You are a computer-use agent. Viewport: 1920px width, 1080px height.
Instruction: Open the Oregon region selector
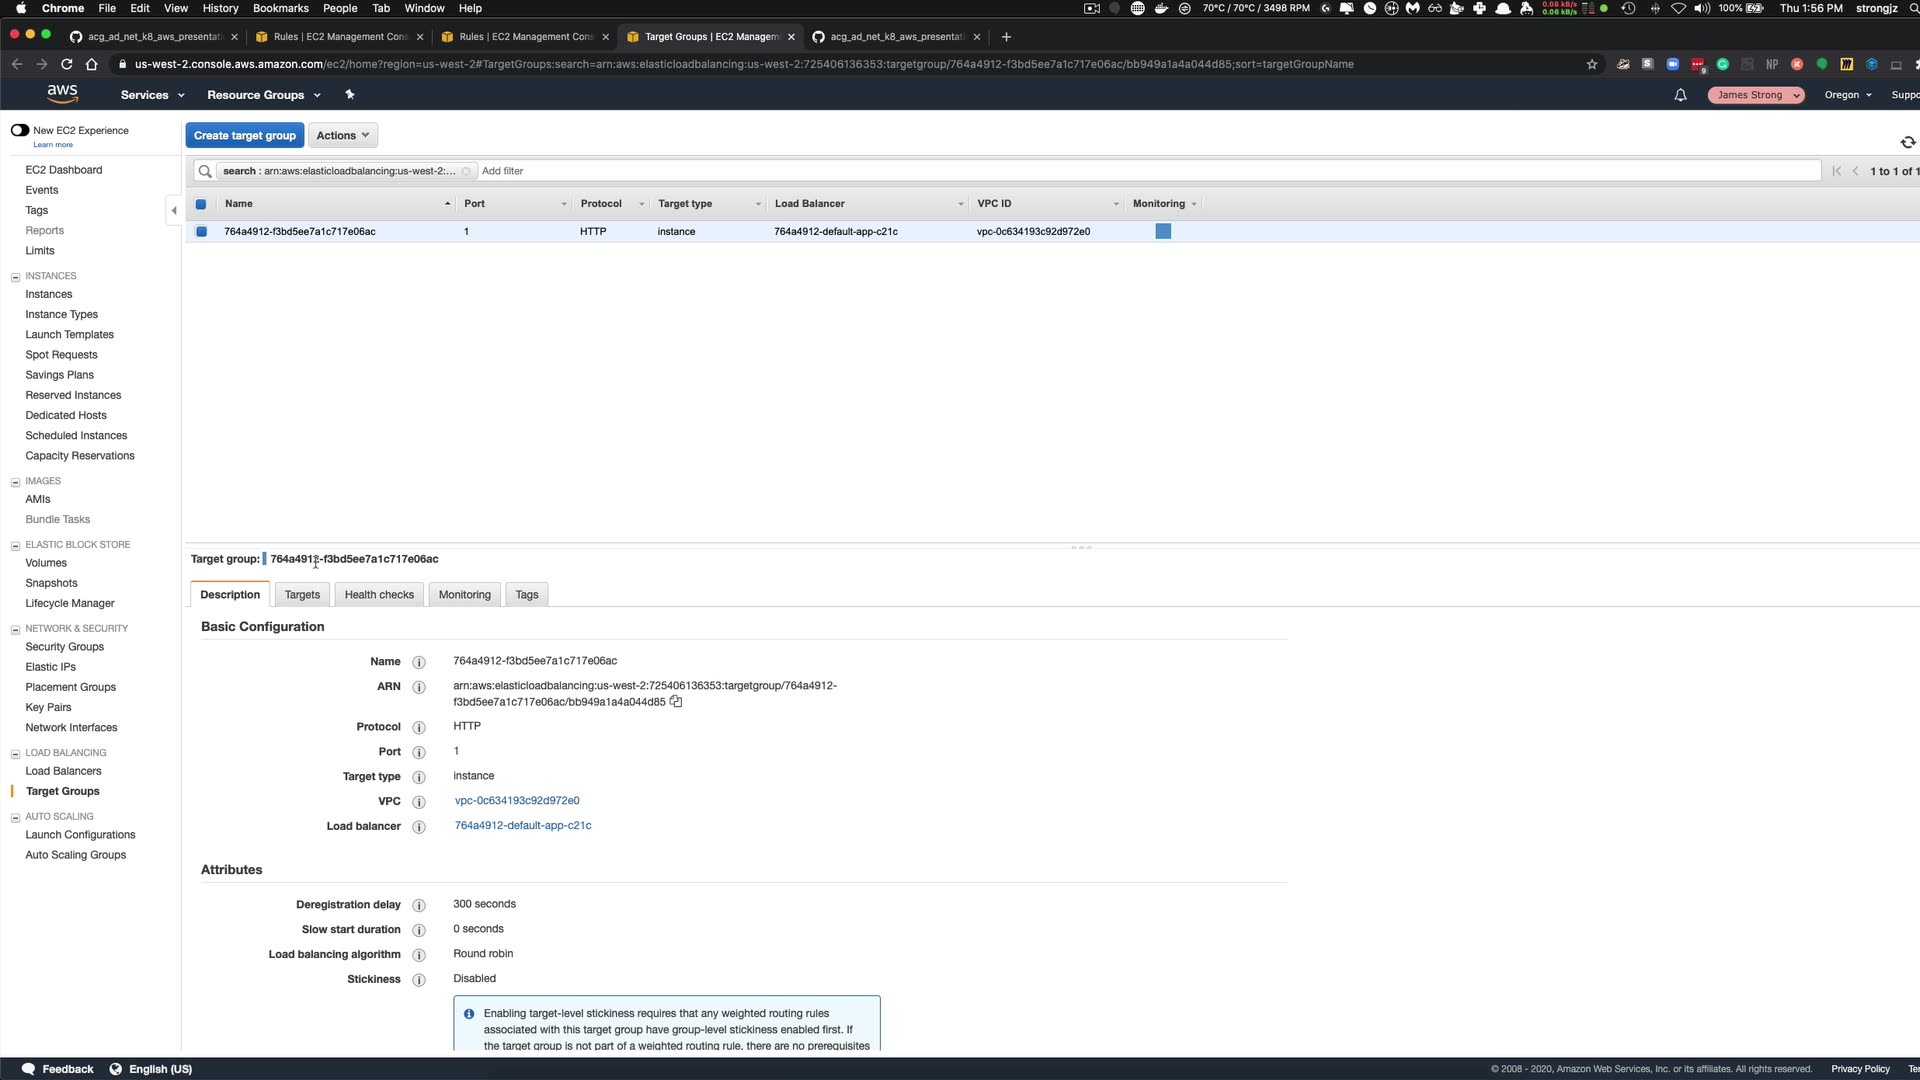[1847, 95]
